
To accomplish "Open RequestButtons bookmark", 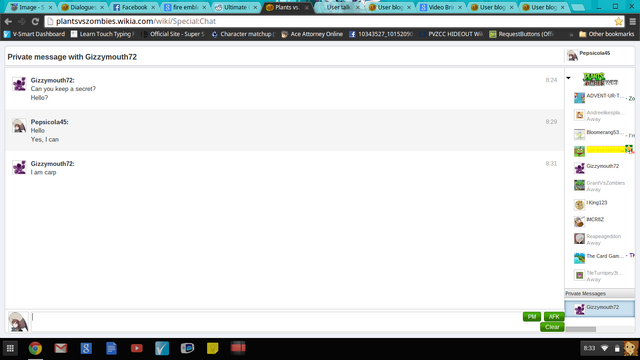I will (x=522, y=34).
